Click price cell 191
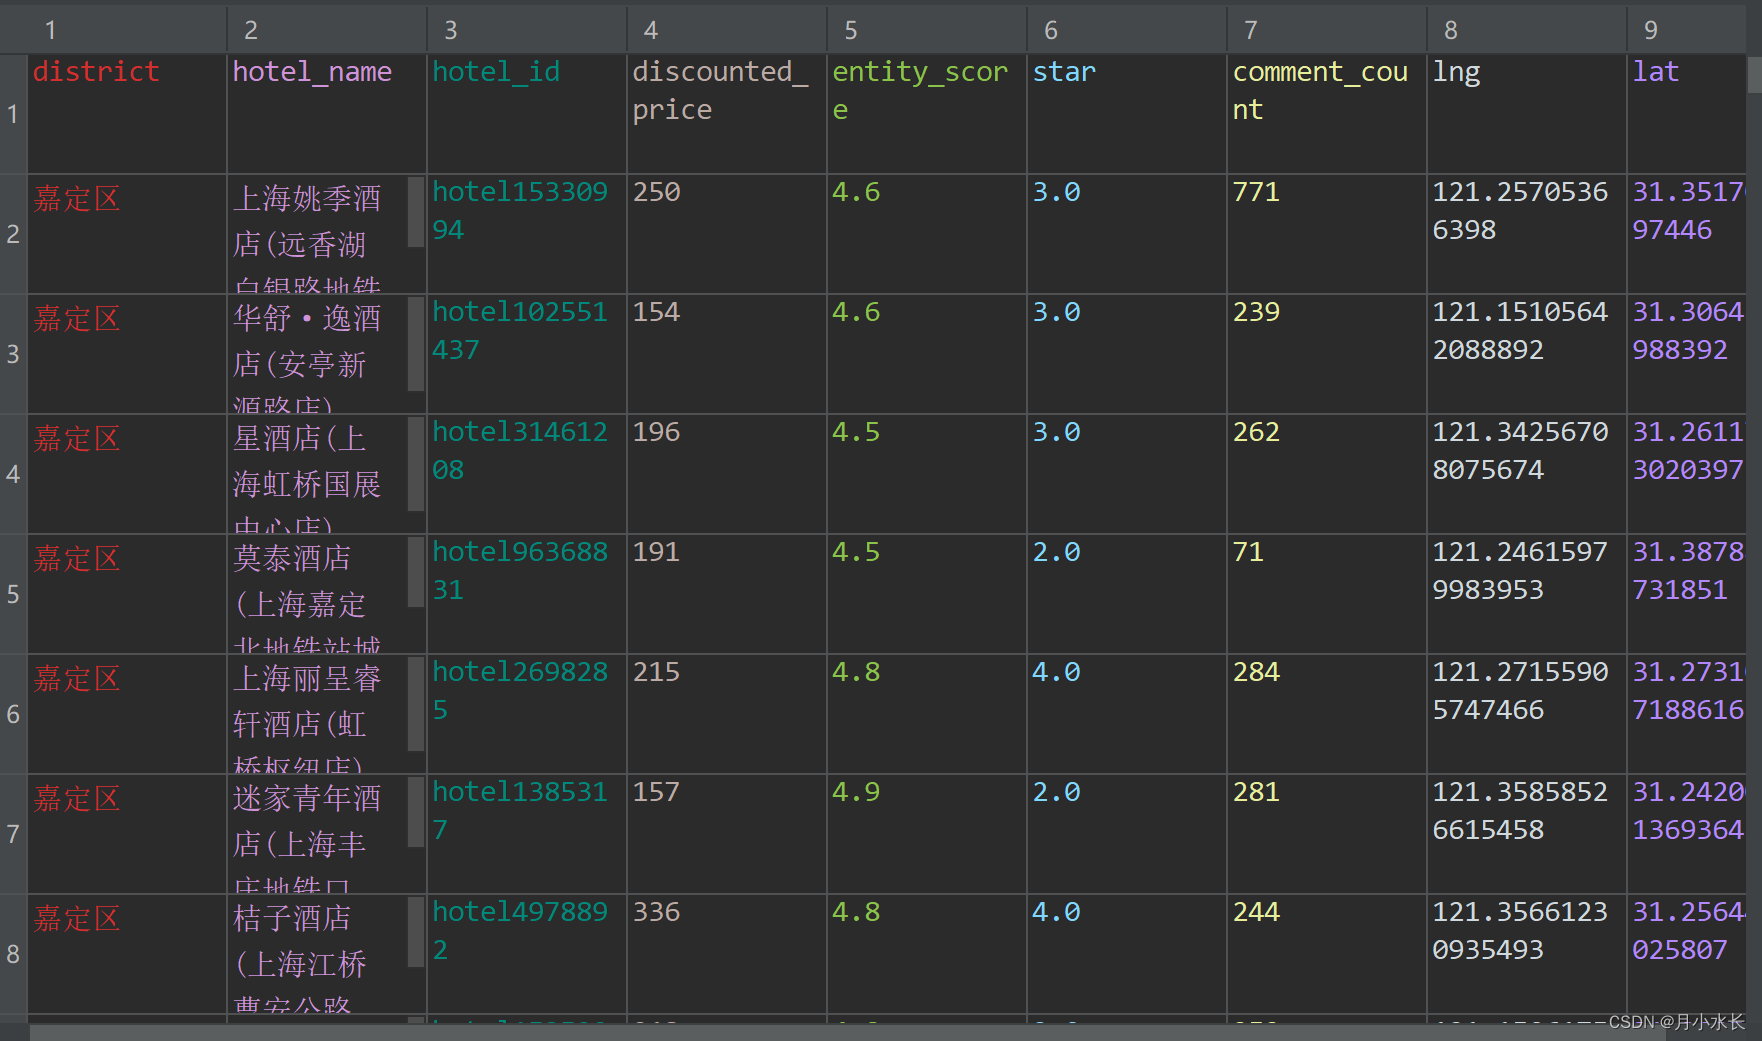The width and height of the screenshot is (1762, 1041). pyautogui.click(x=727, y=594)
